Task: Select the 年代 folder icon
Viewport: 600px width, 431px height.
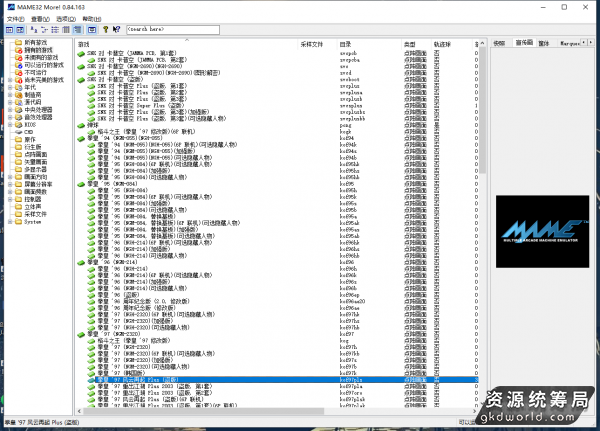Action: (x=18, y=87)
